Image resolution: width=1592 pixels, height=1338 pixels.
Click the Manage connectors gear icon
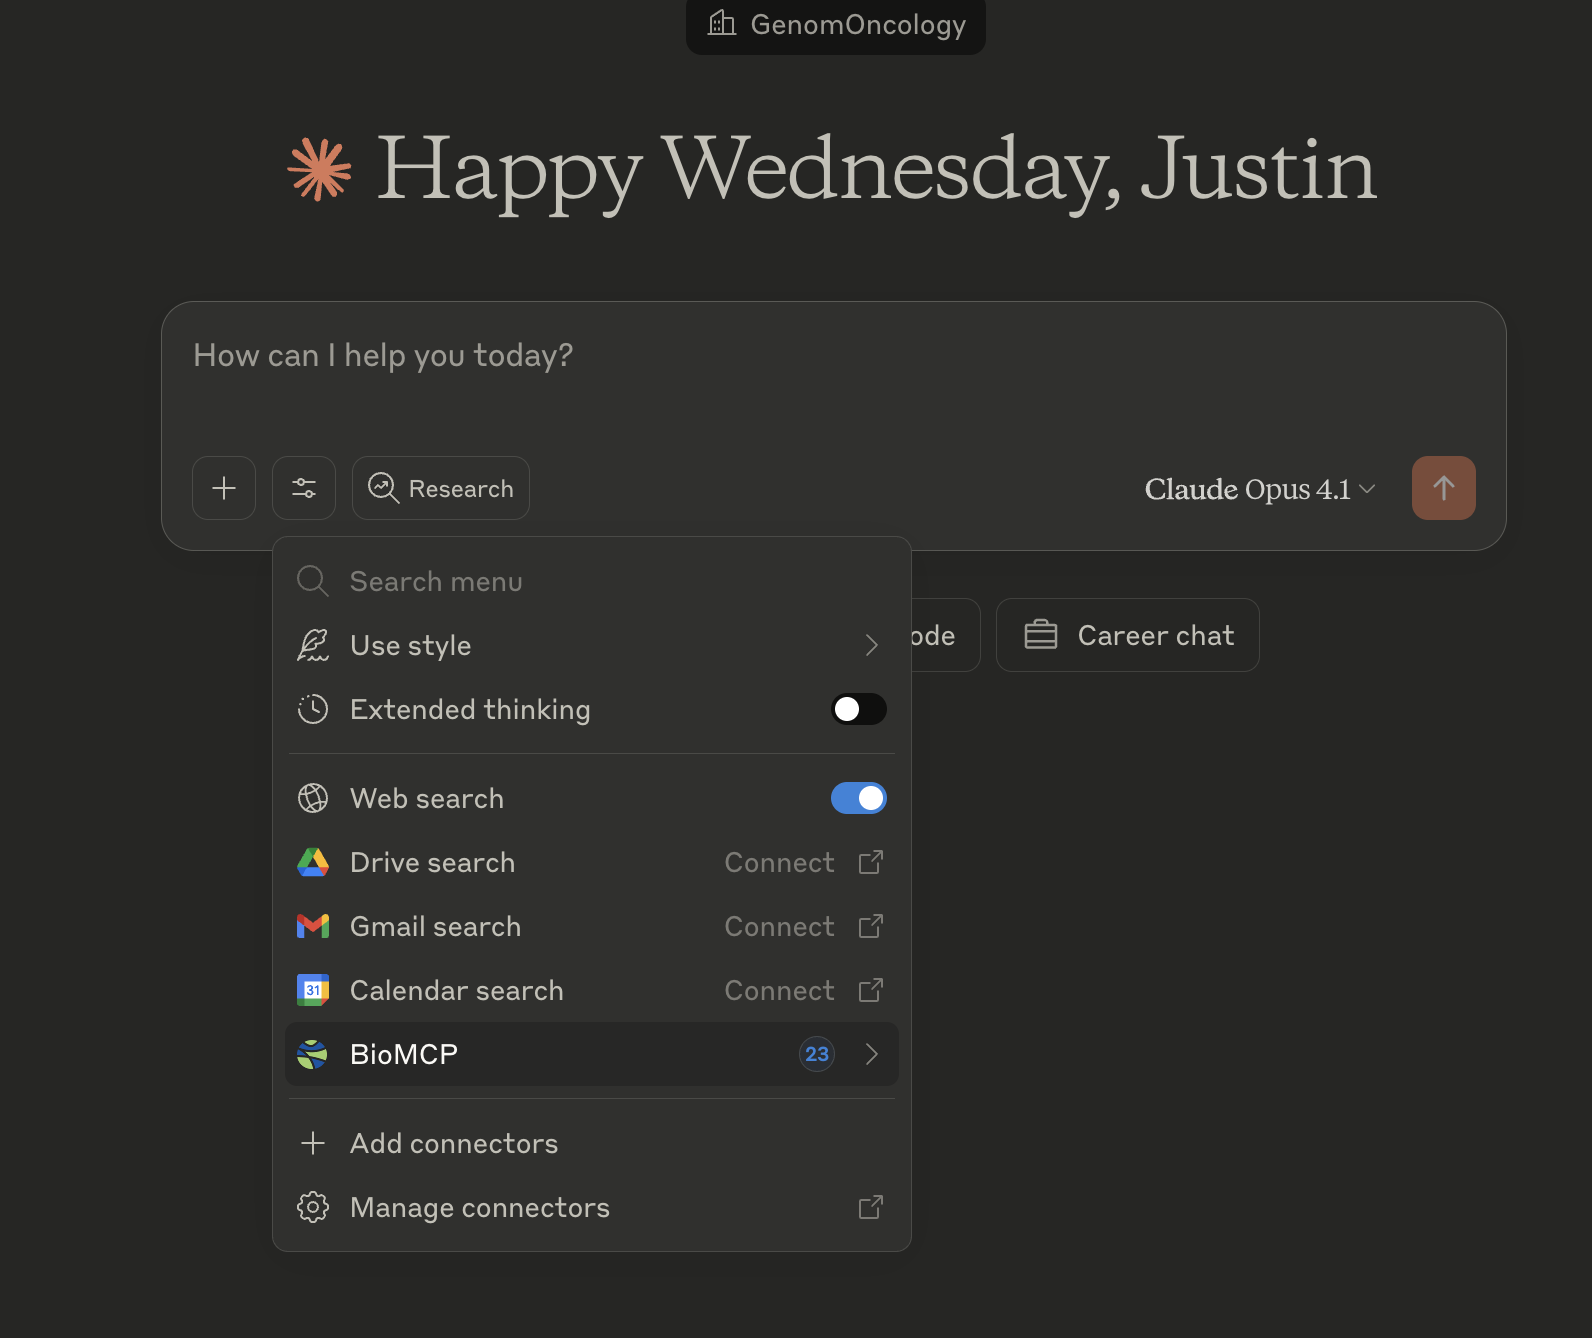(x=313, y=1207)
